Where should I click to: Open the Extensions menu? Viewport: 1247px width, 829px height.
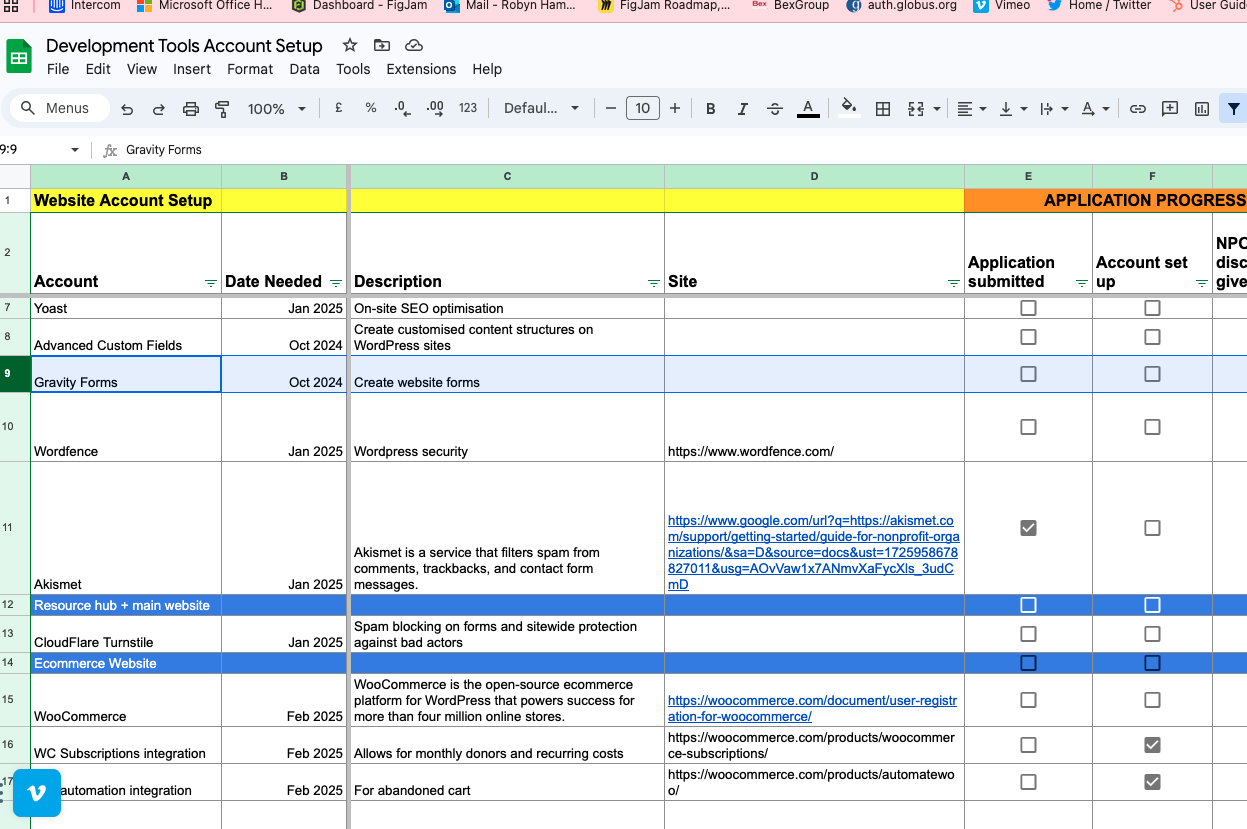coord(421,69)
